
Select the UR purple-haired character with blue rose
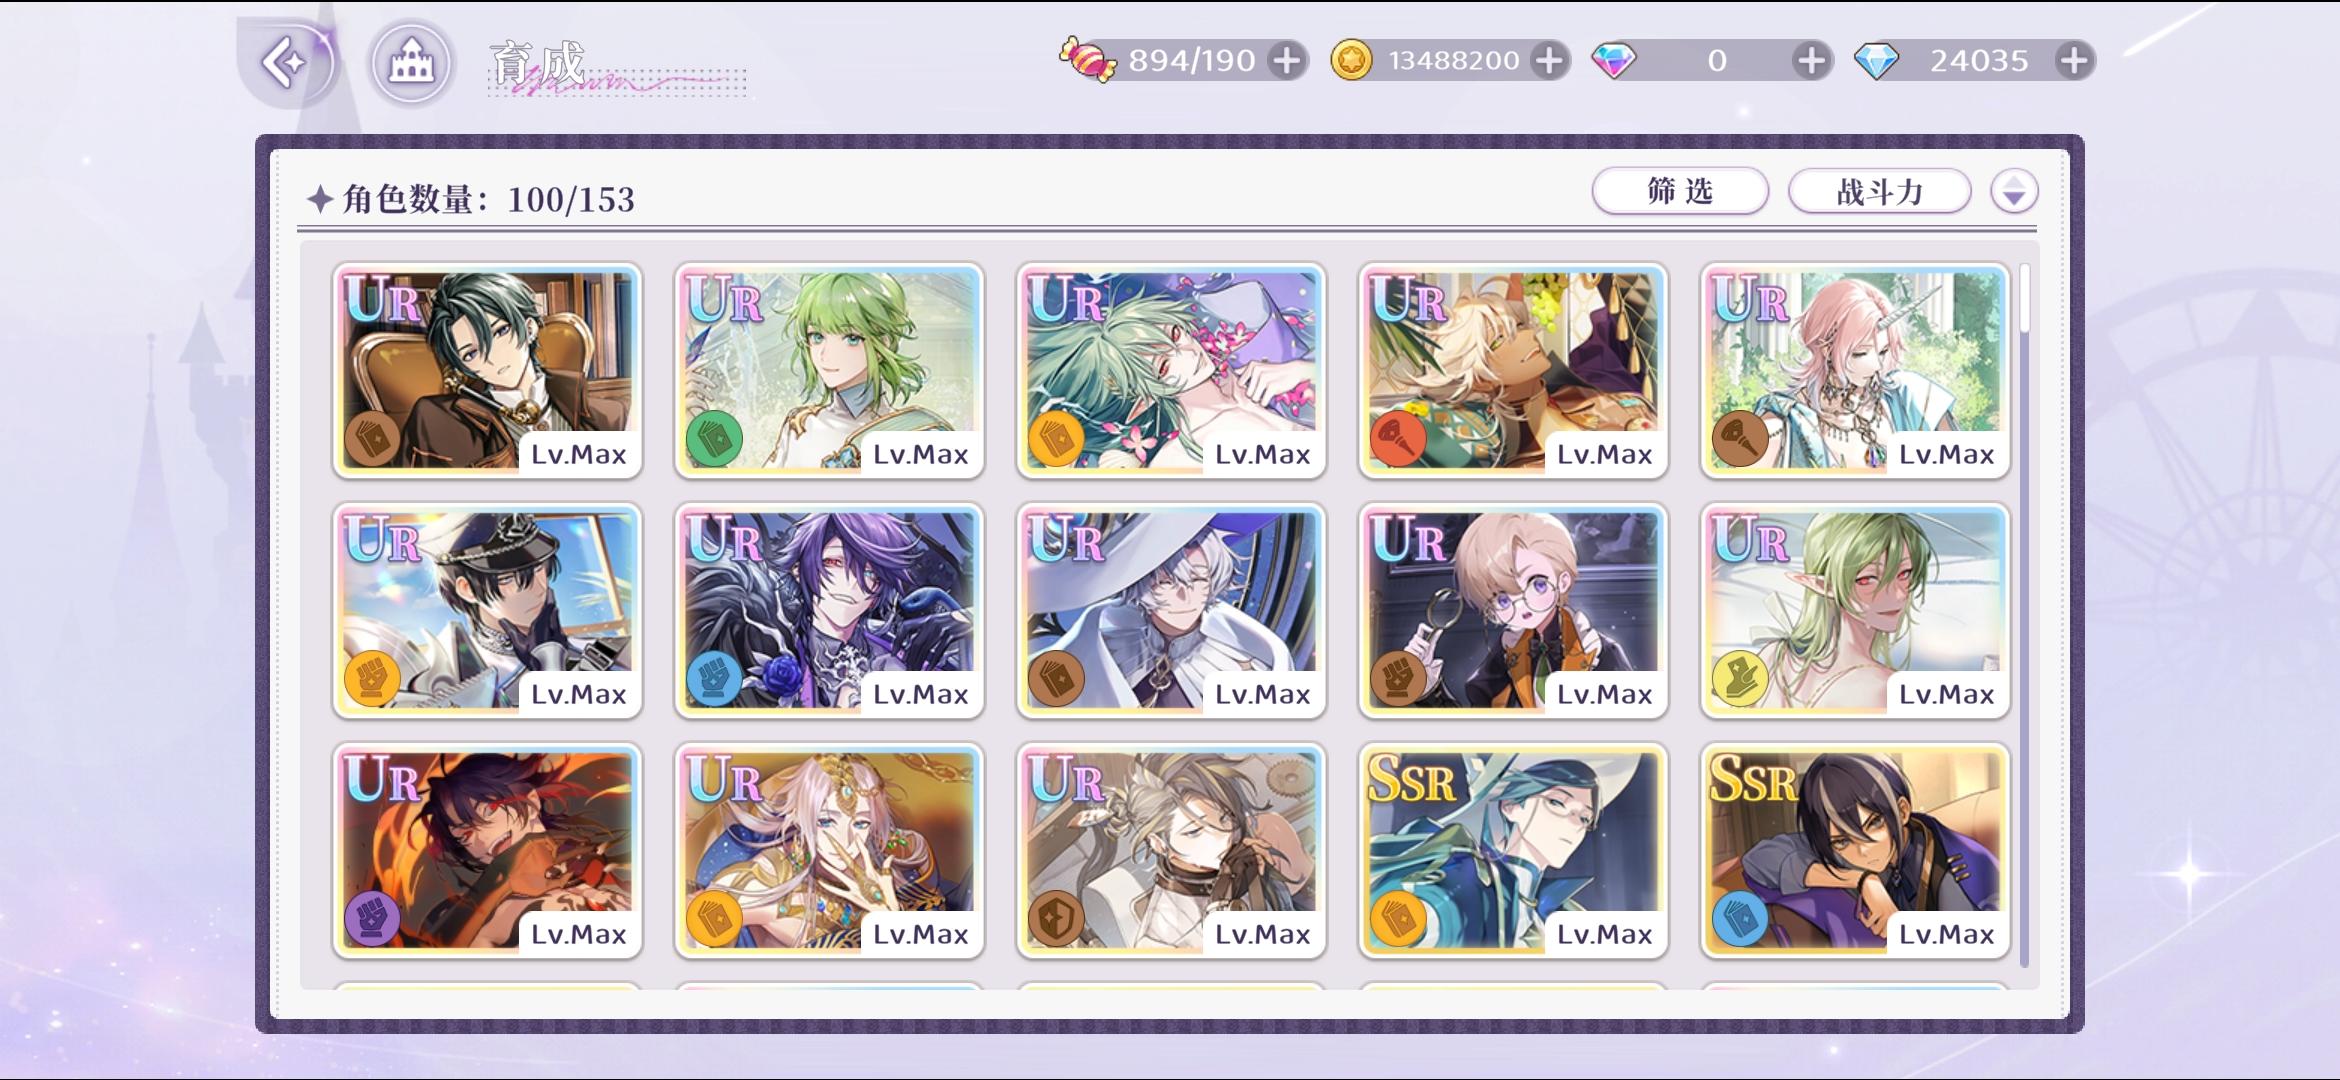pos(829,610)
